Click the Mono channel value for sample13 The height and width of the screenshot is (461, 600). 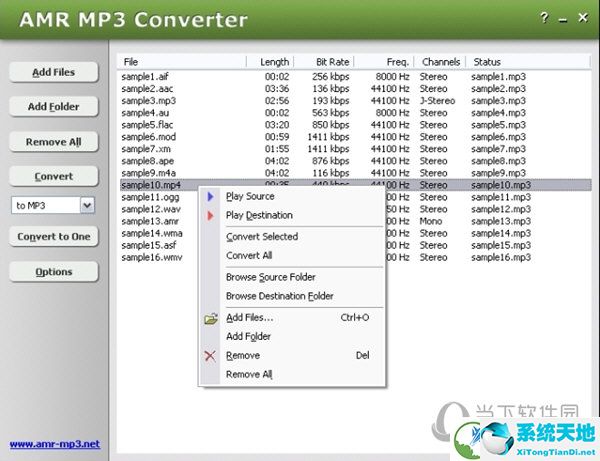431,222
